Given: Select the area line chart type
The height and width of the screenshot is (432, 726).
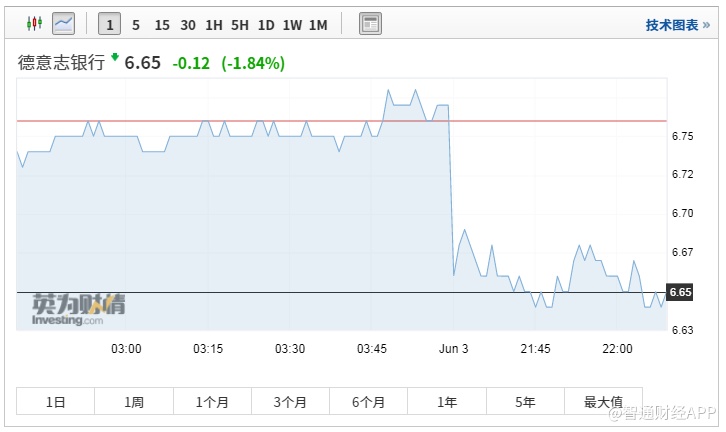Looking at the screenshot, I should click(63, 24).
